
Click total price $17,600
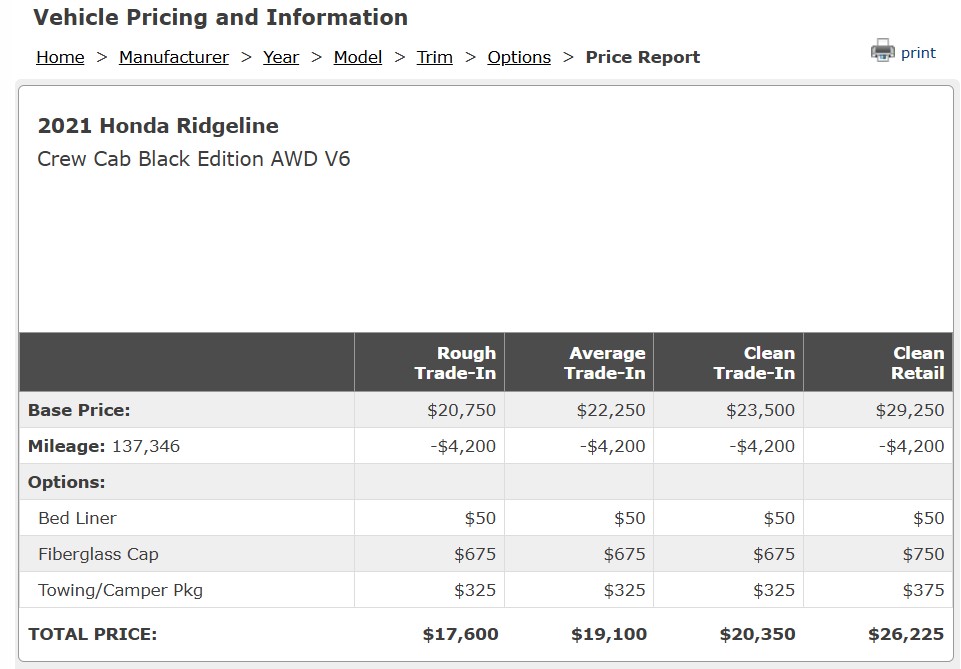tap(460, 634)
